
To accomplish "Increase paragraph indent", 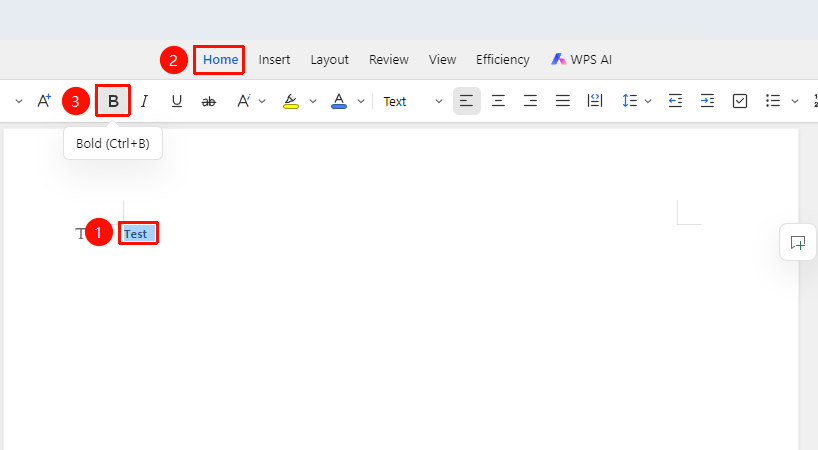I will coord(707,101).
